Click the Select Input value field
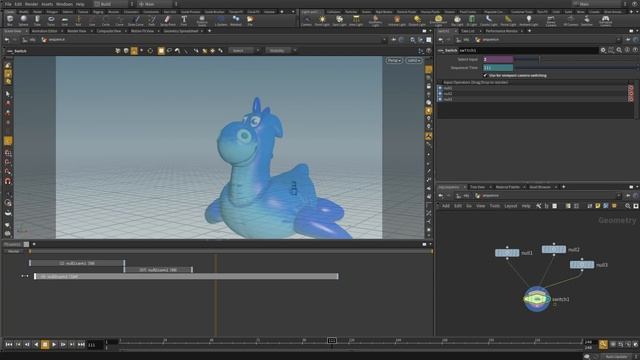This screenshot has height=360, width=640. click(x=498, y=60)
